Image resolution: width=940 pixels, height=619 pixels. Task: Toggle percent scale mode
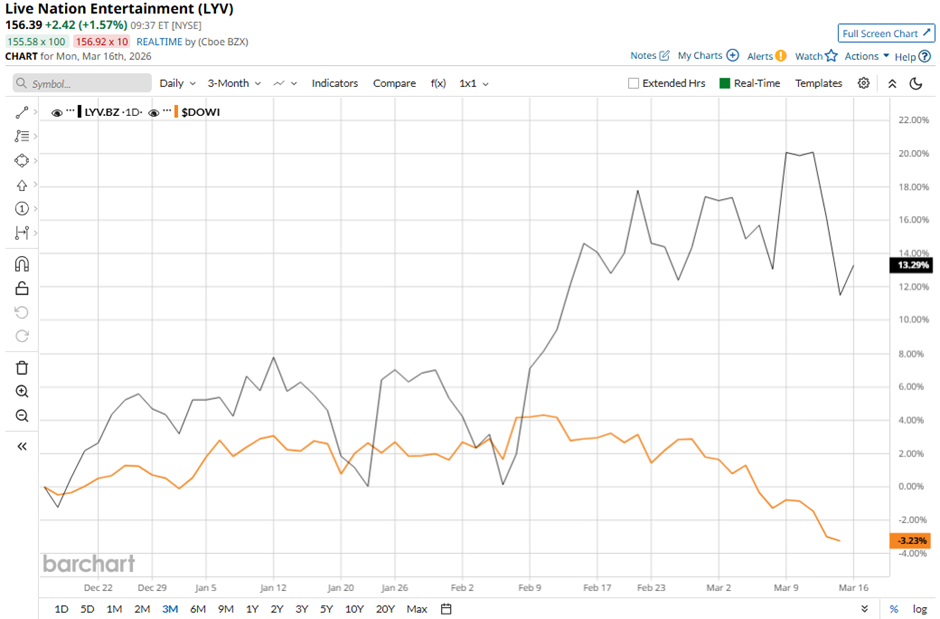pyautogui.click(x=894, y=609)
